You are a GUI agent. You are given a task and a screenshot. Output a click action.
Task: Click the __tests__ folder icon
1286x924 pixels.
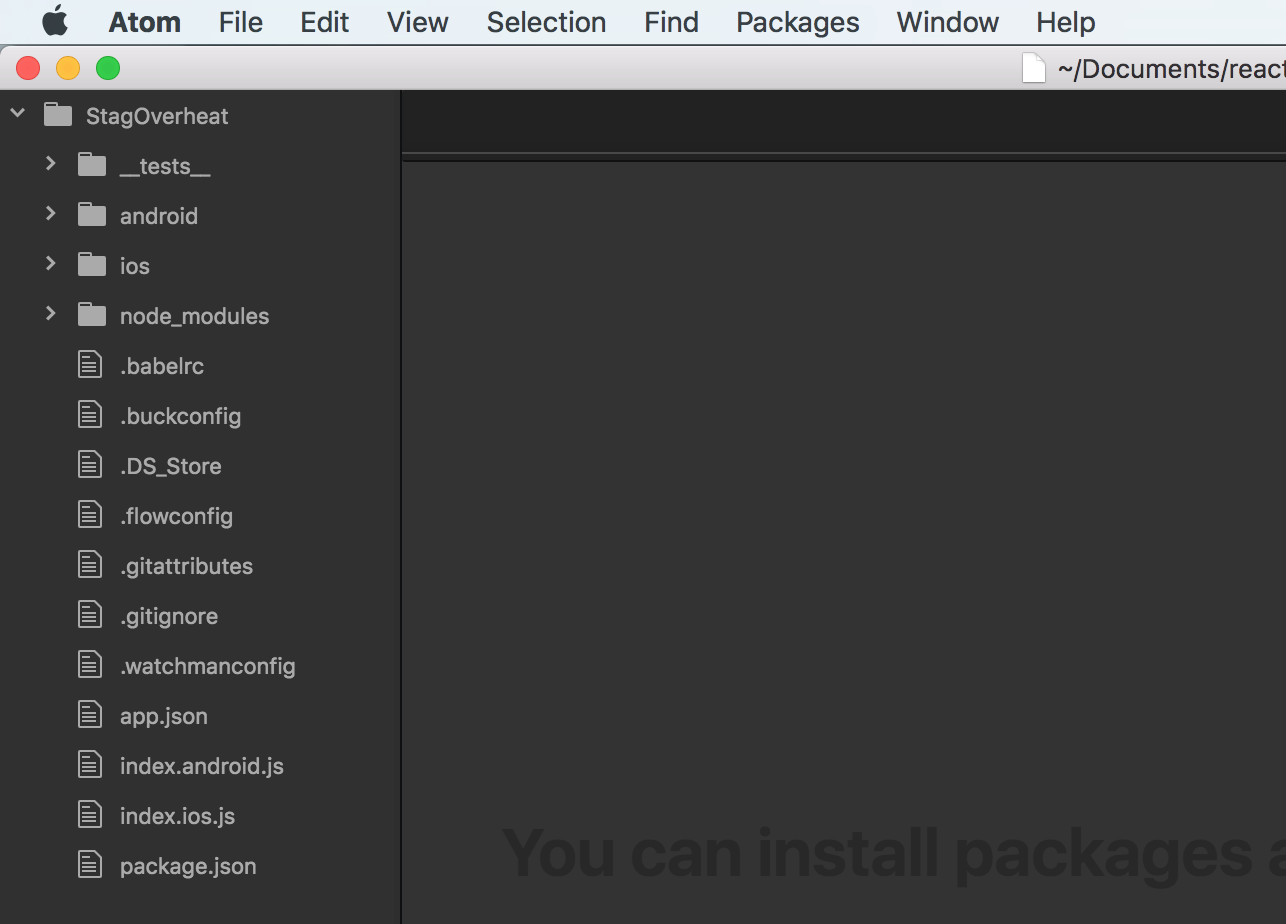[92, 165]
